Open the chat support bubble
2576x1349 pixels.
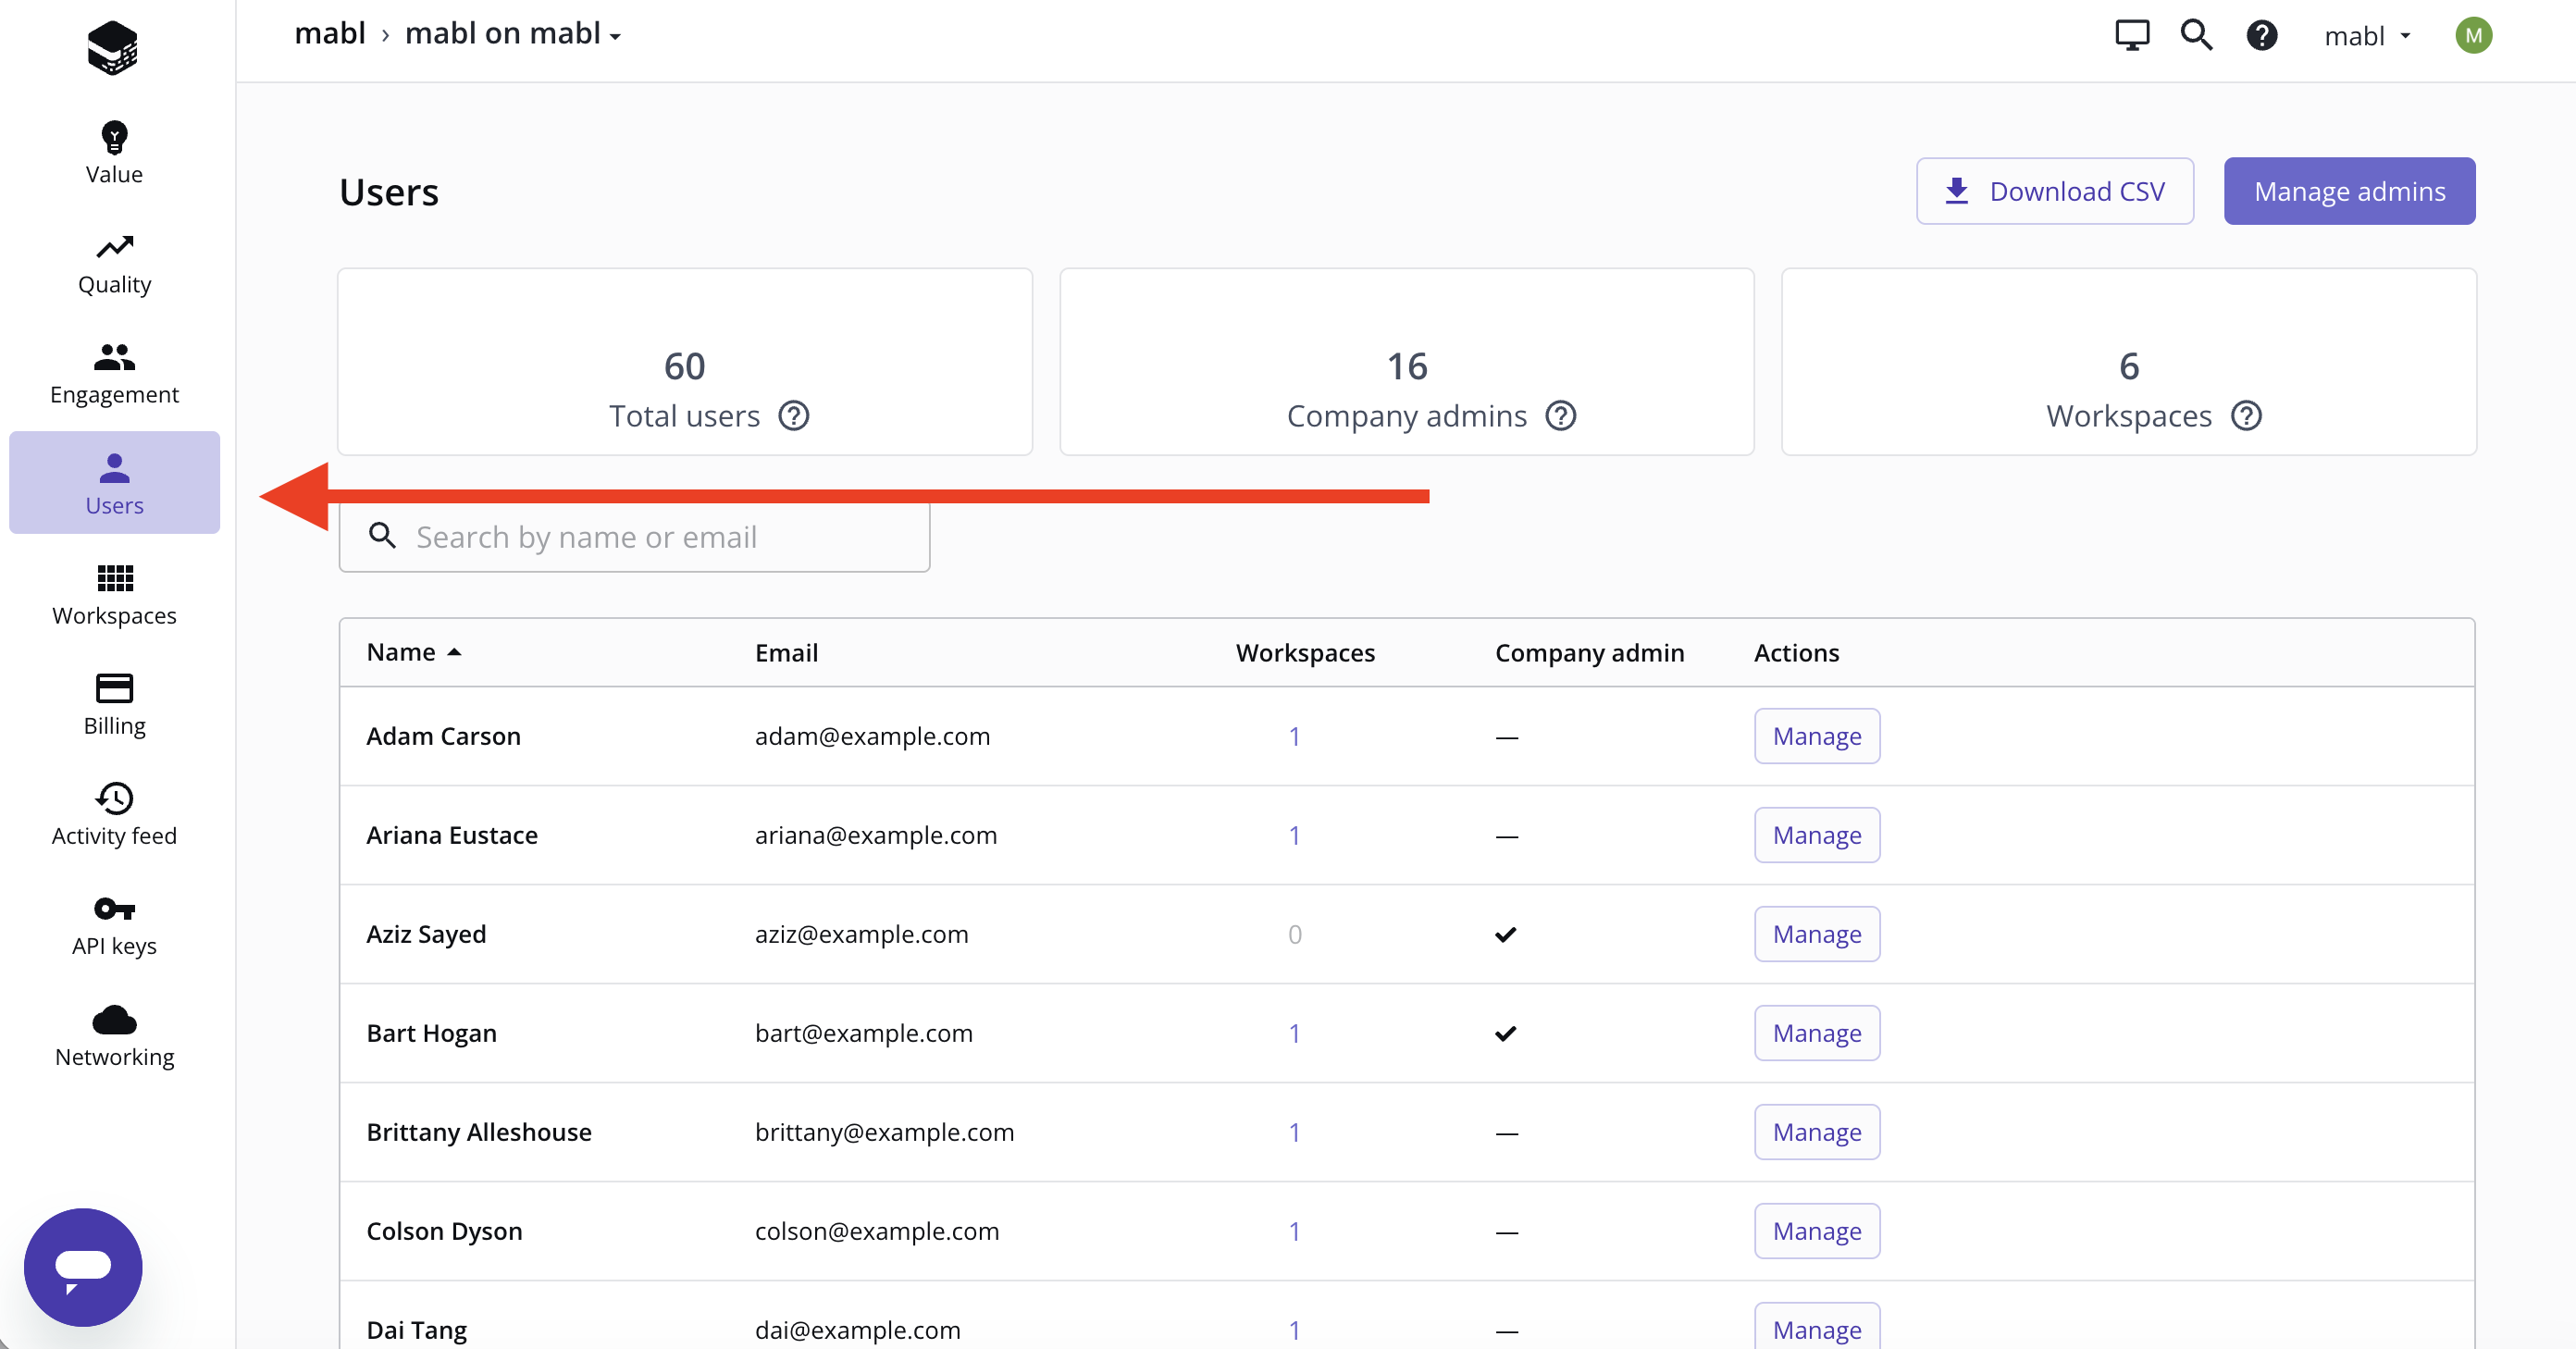coord(83,1267)
